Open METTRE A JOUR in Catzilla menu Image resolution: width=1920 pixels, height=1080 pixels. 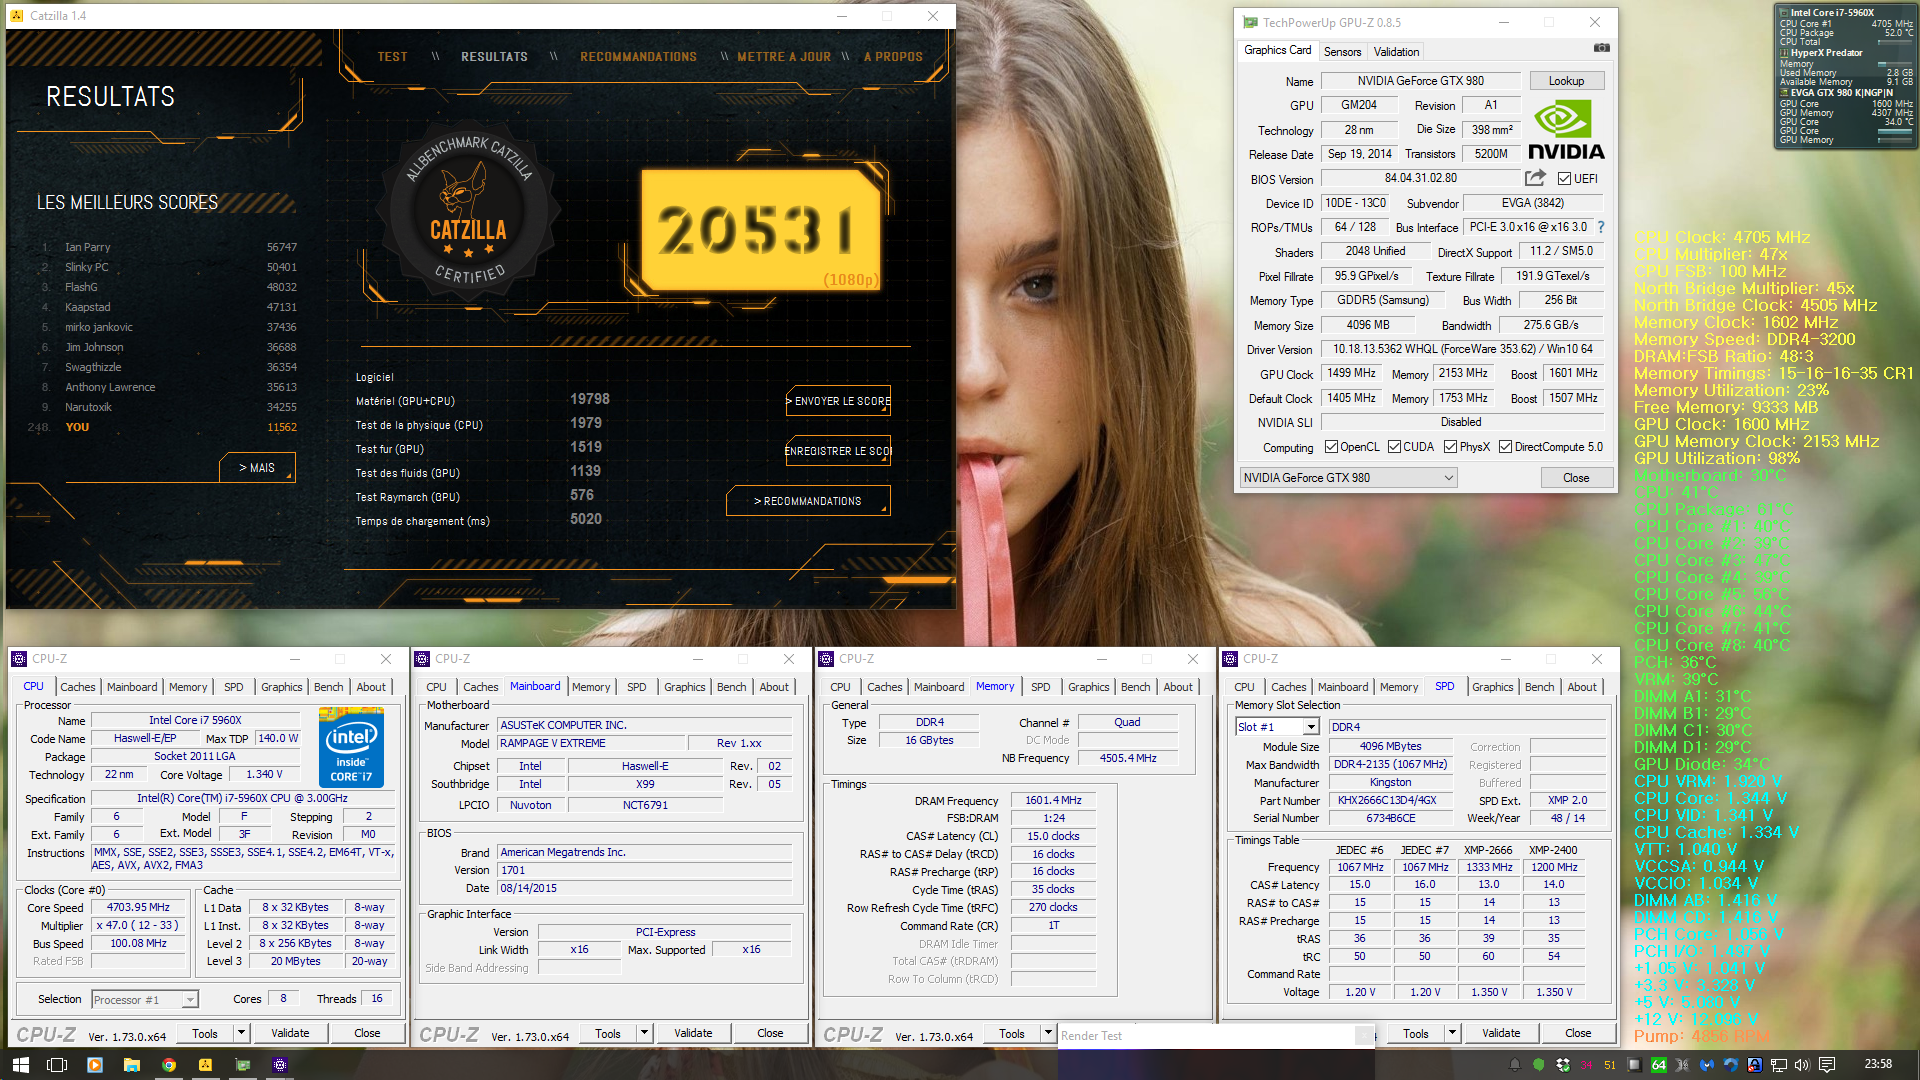tap(784, 57)
